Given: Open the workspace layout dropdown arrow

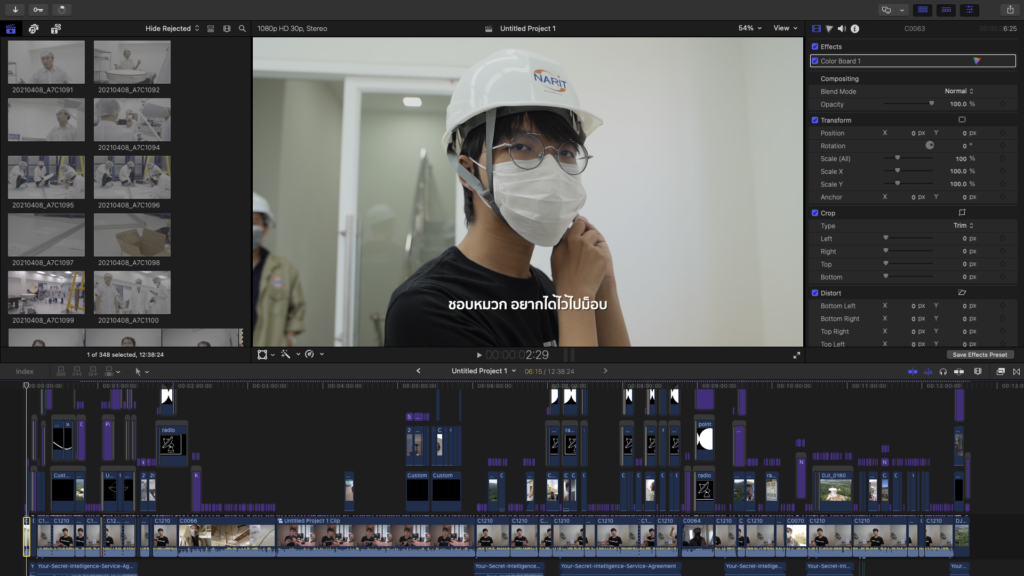Looking at the screenshot, I should point(902,10).
